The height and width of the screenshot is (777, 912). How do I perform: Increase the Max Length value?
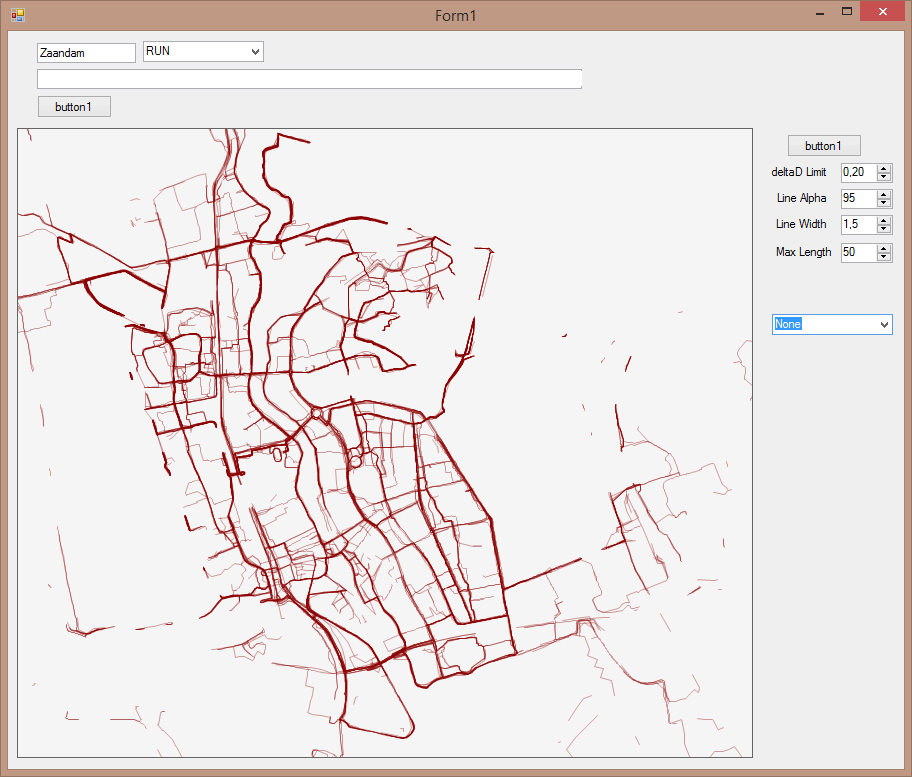point(884,249)
